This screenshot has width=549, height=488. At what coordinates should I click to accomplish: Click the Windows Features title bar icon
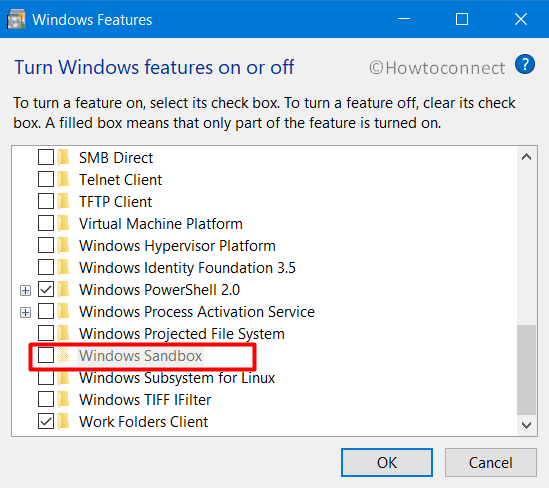click(x=16, y=20)
